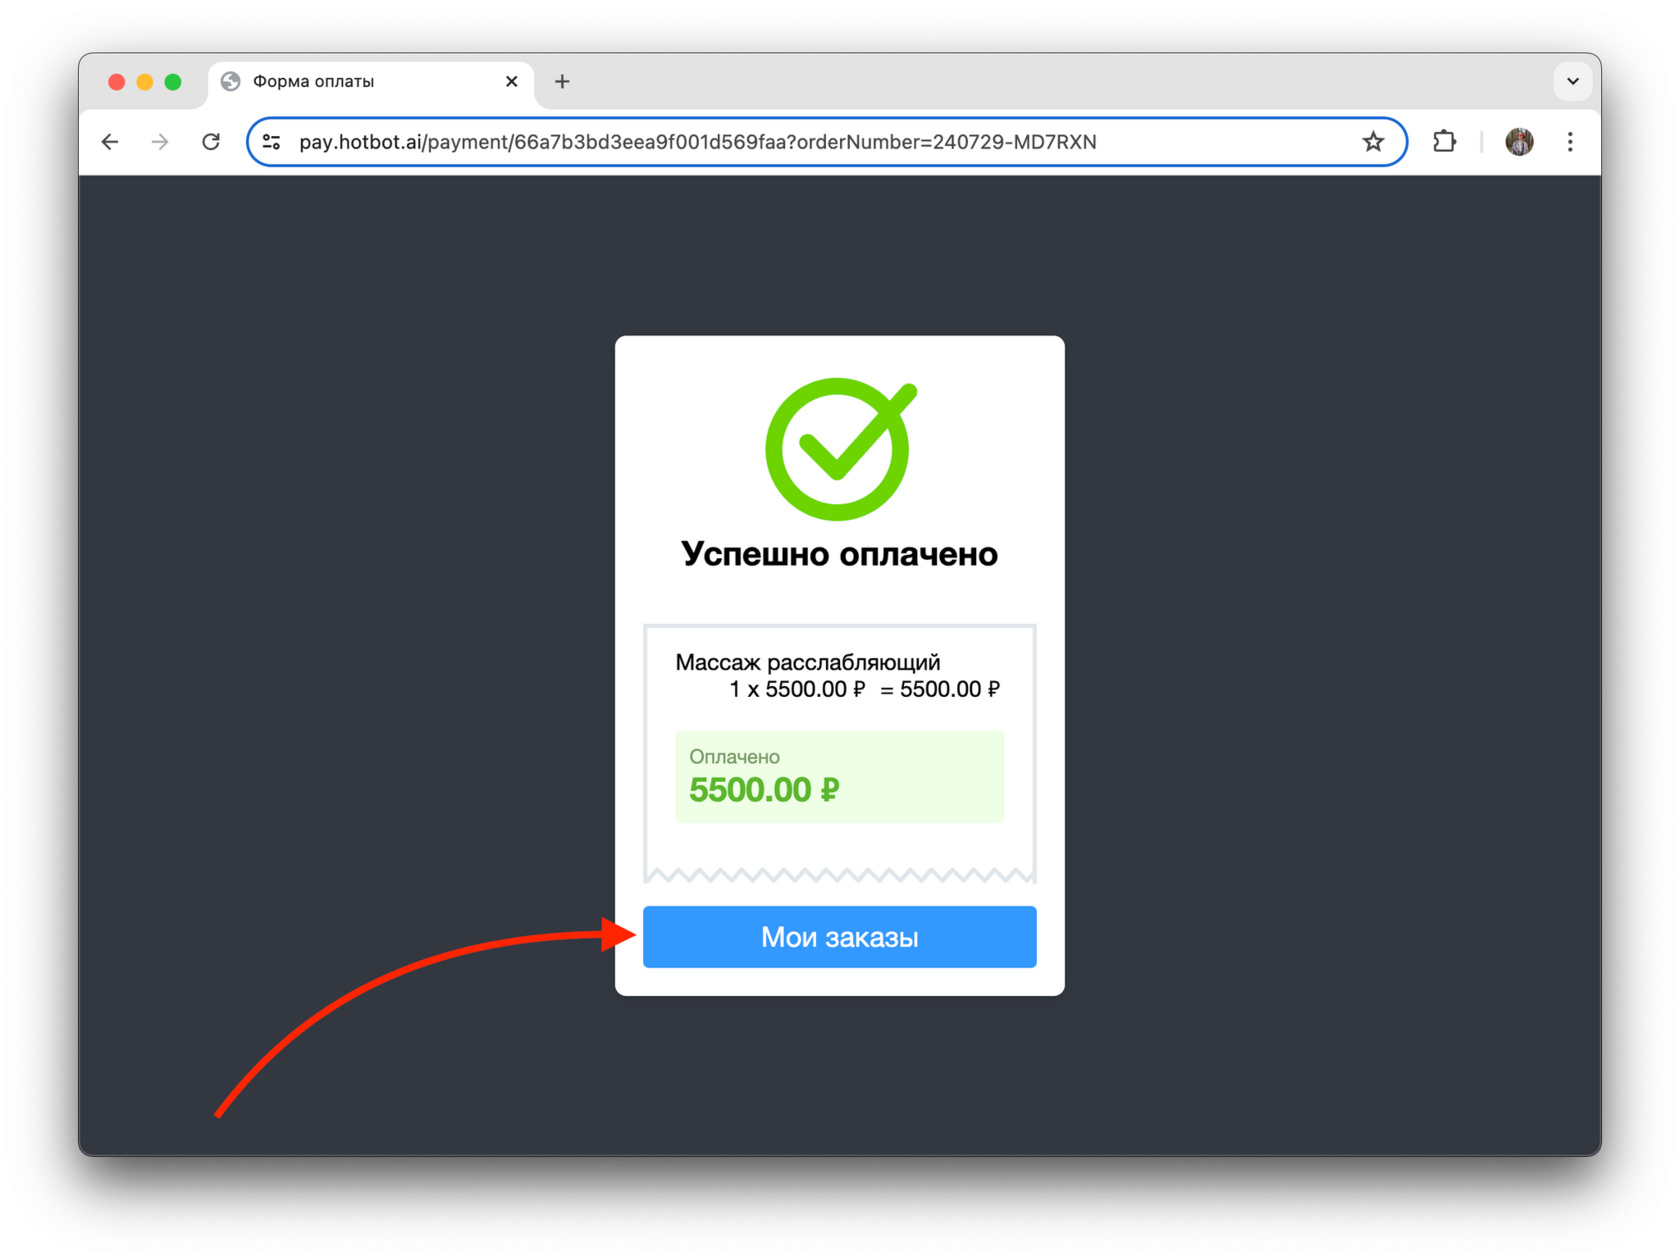Click the paid amount 5500.00 ₽ box

coord(839,776)
